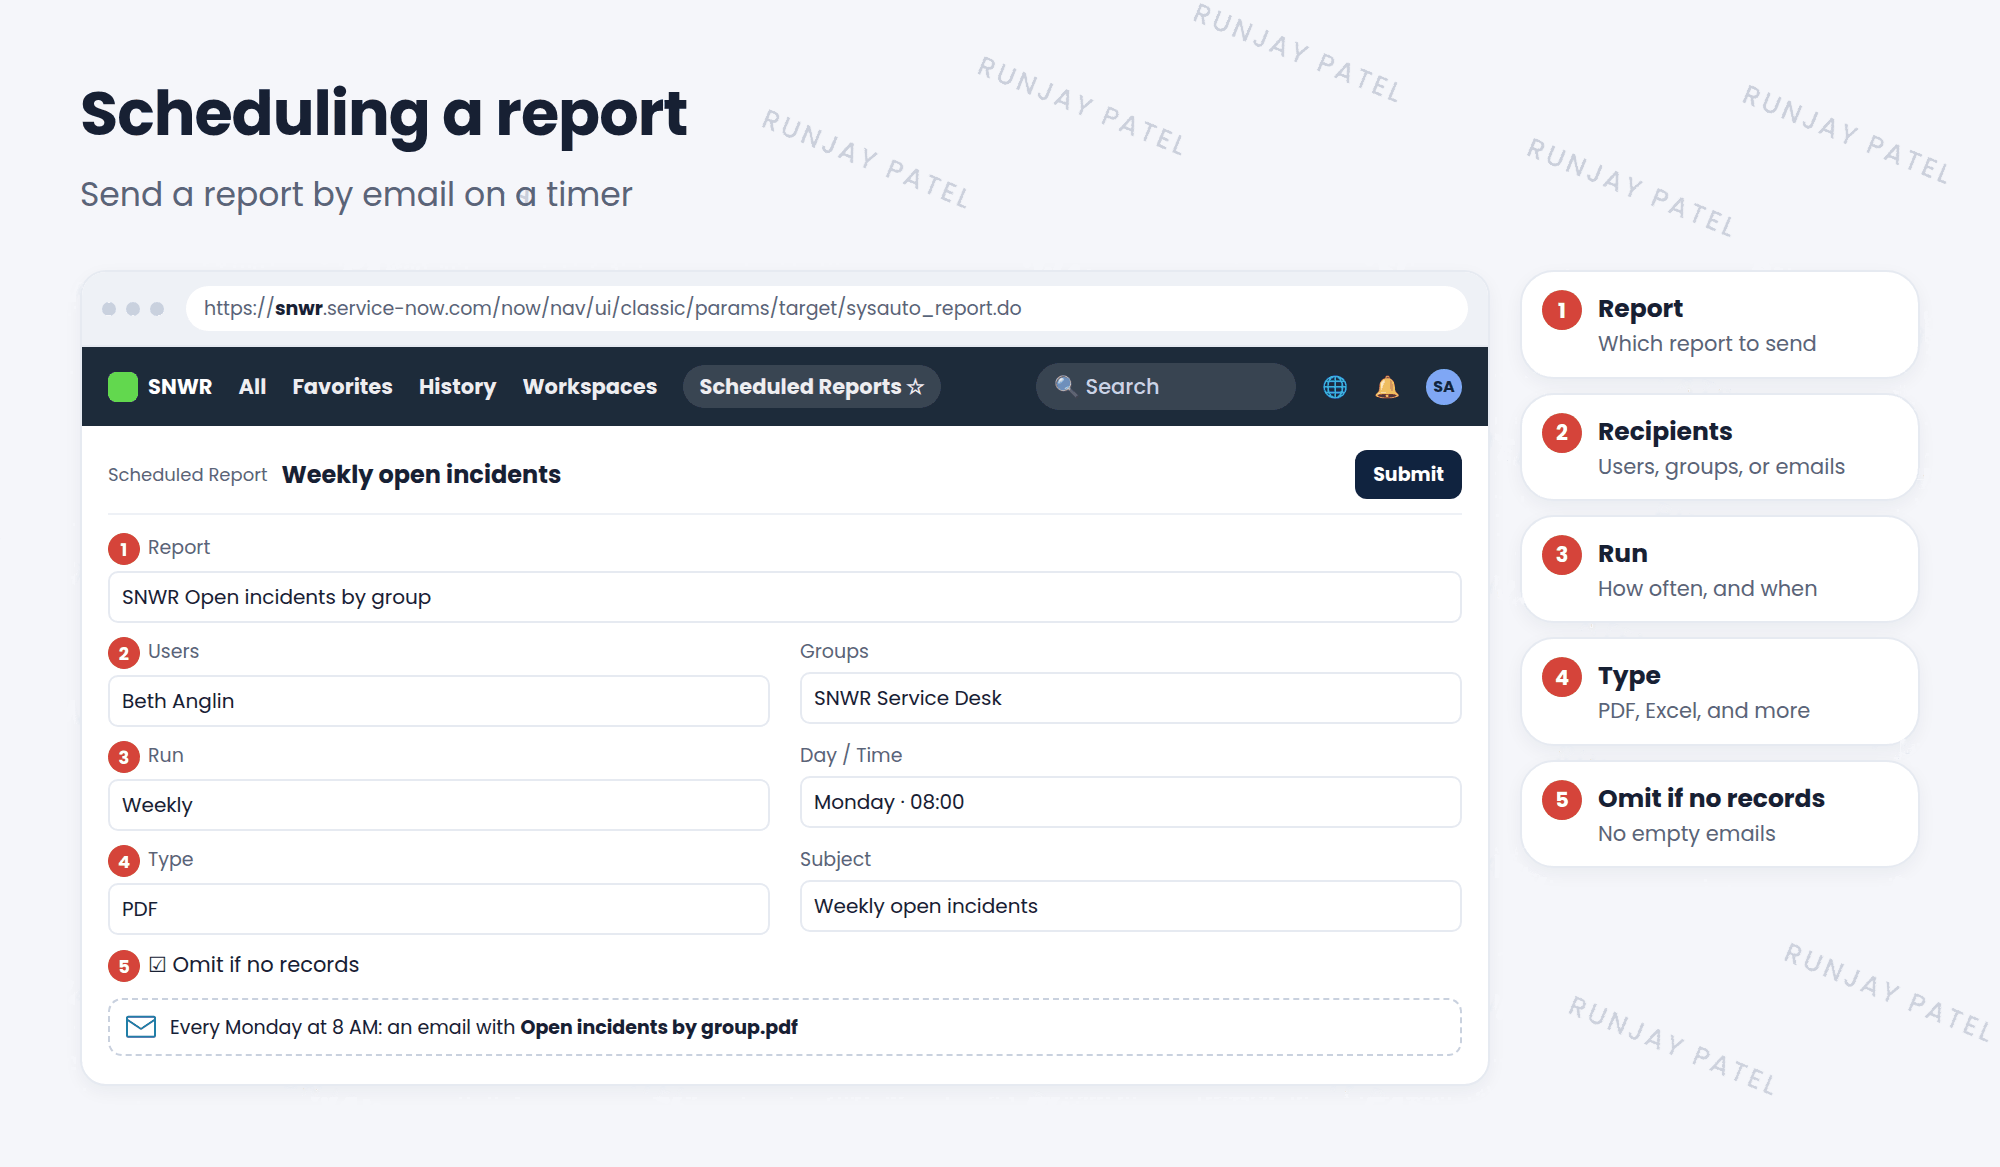Open the Run dropdown set to Weekly
Screen dimensions: 2000x1167
[438, 805]
